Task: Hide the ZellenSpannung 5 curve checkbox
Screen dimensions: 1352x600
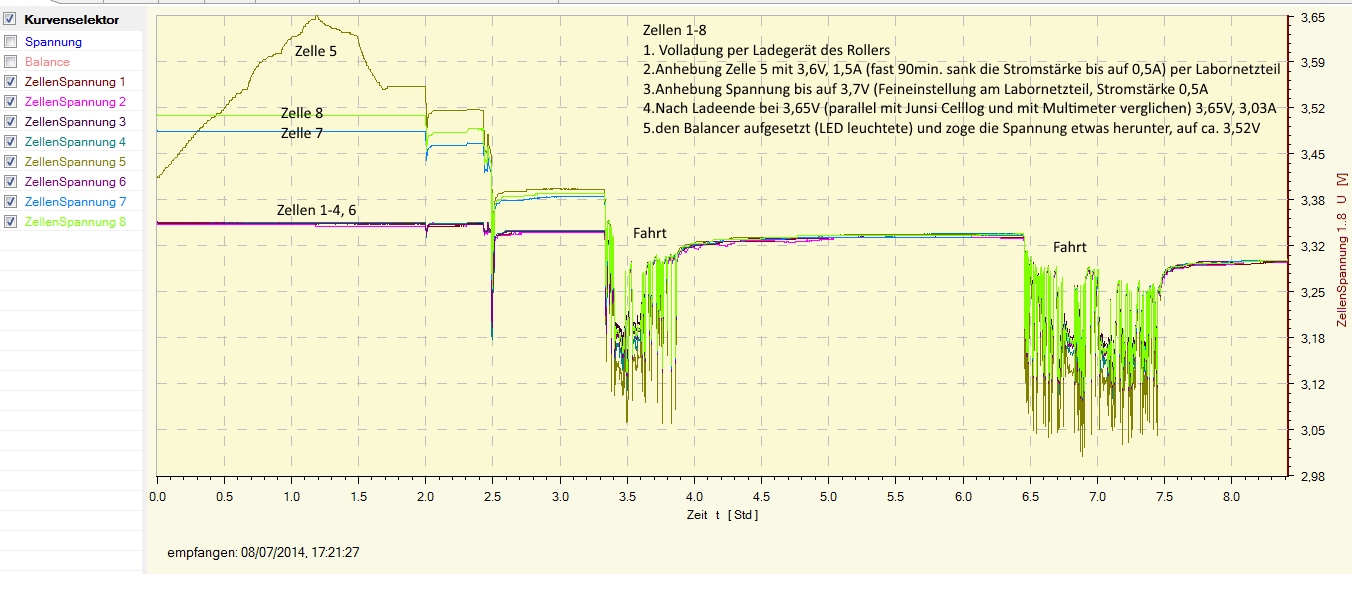Action: [11, 162]
